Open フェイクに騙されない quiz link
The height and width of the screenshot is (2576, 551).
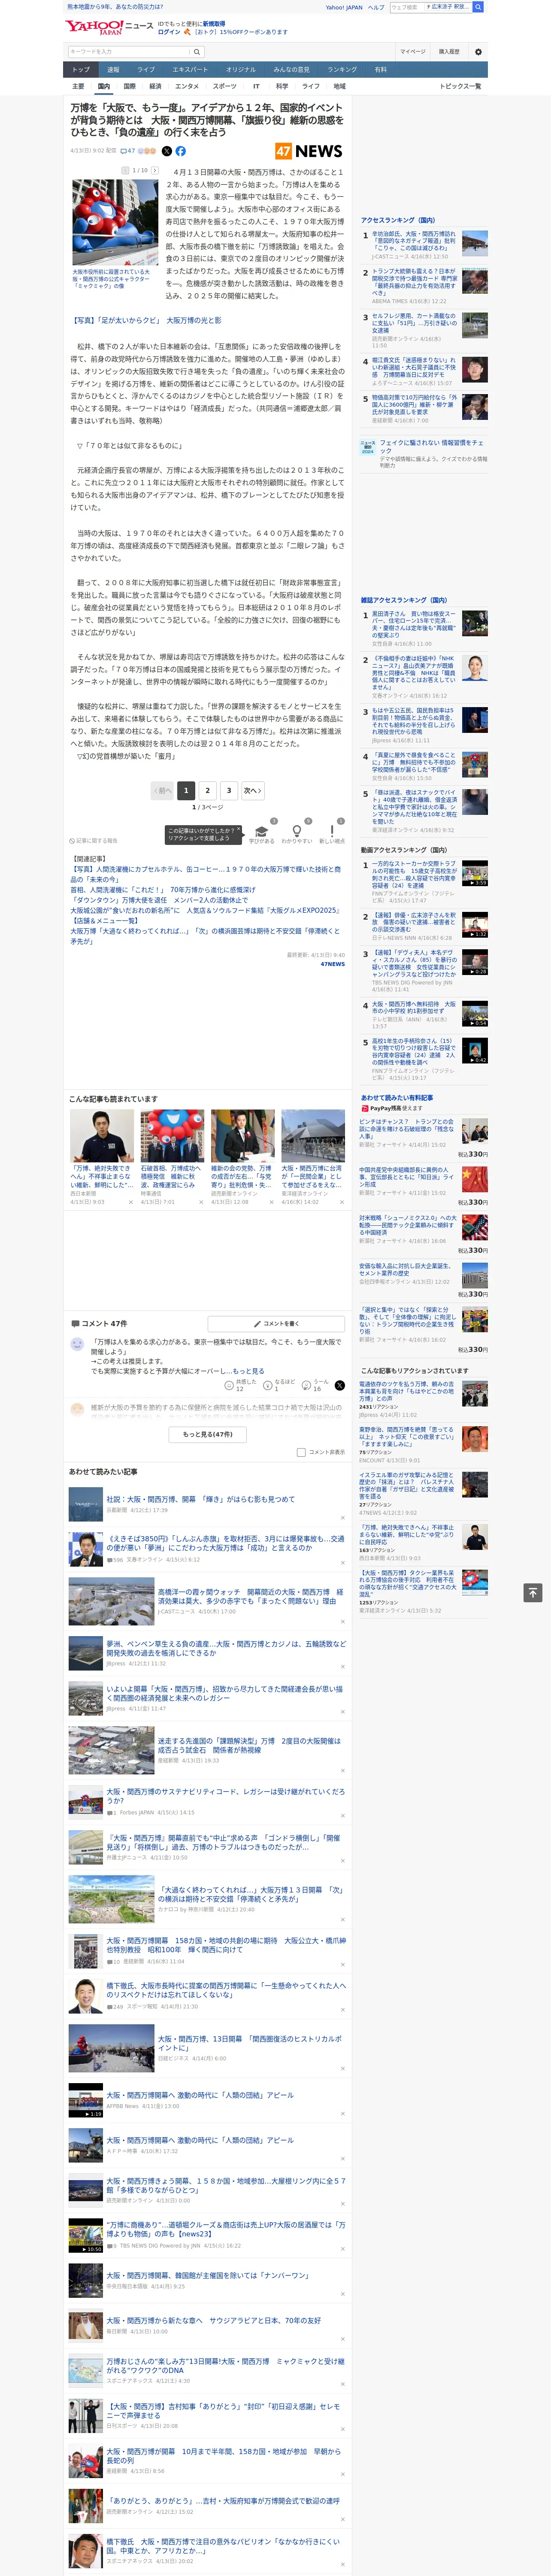(432, 447)
